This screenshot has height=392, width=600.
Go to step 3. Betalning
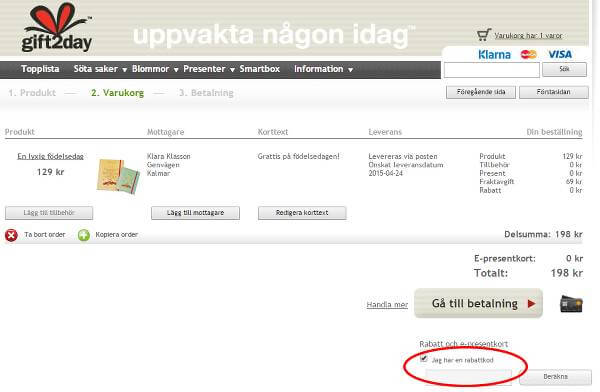[x=206, y=93]
